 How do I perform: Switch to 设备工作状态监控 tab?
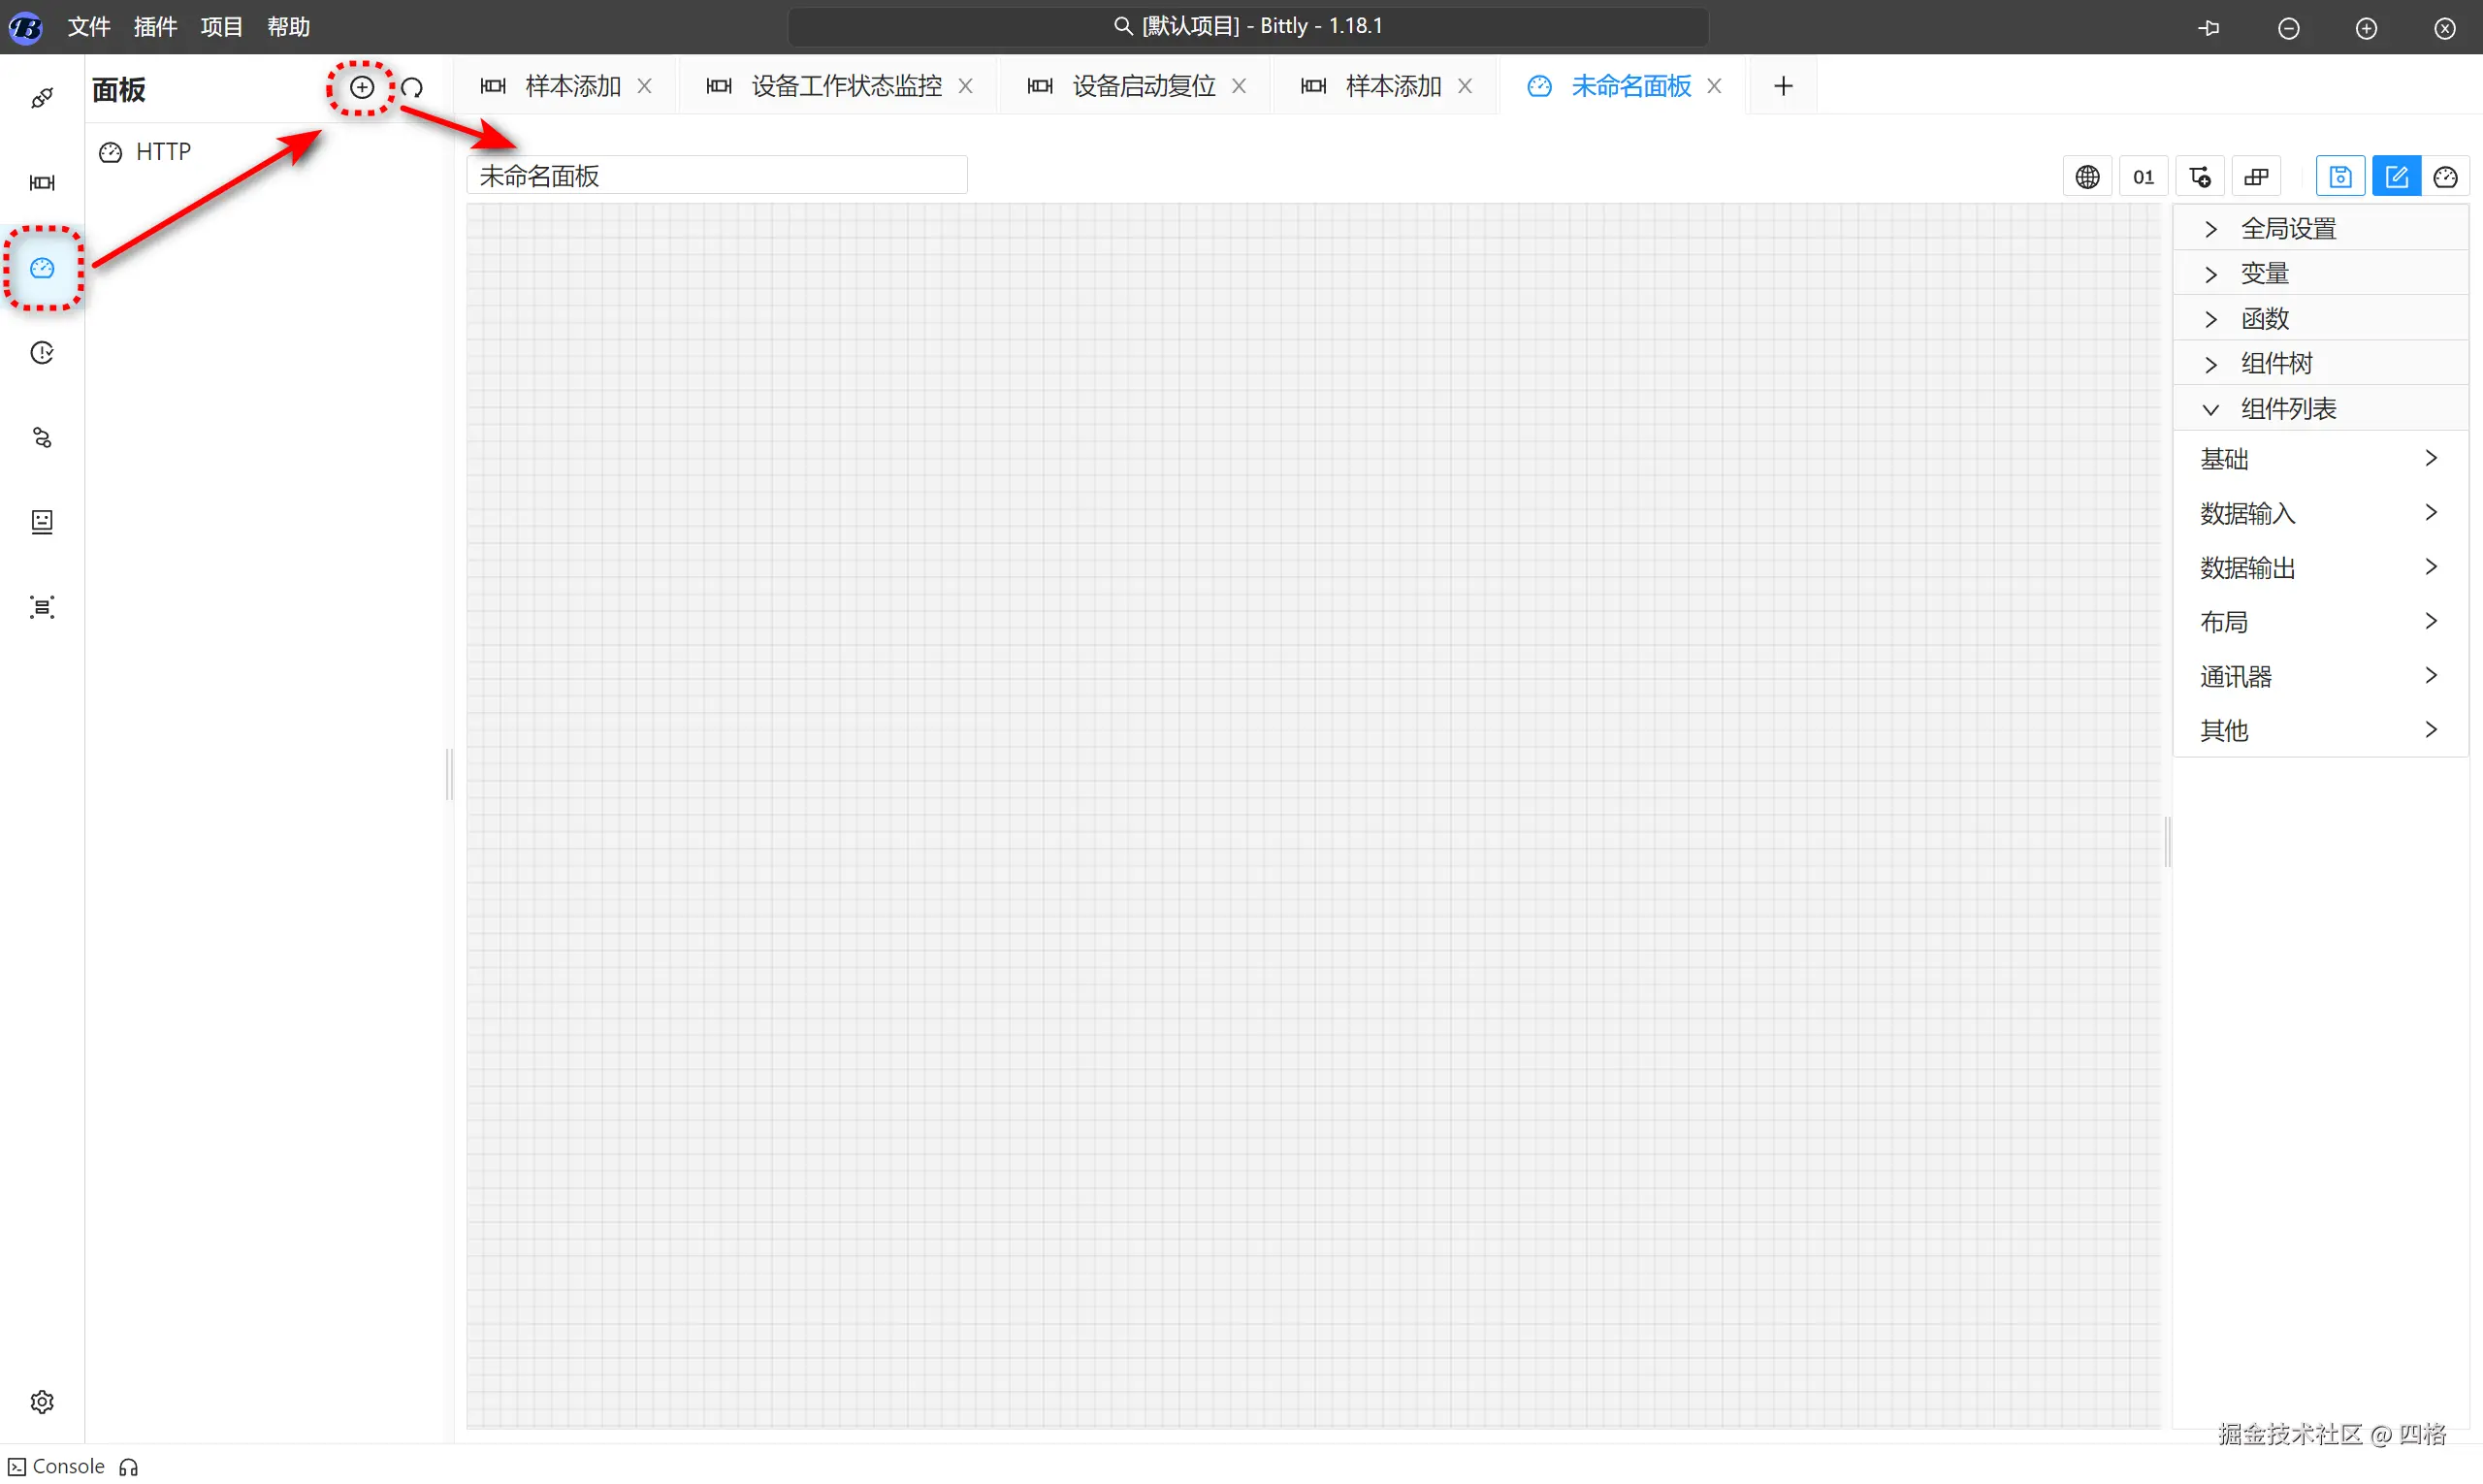click(846, 86)
